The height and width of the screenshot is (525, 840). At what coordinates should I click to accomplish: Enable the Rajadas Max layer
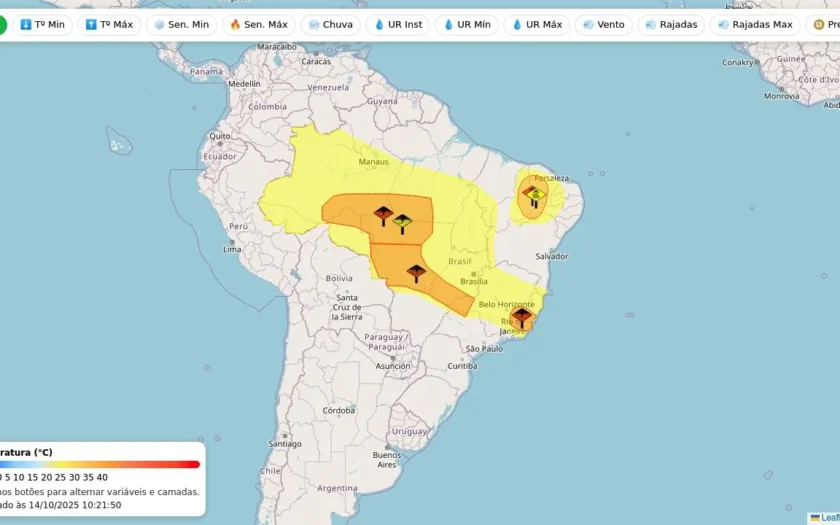pyautogui.click(x=755, y=25)
